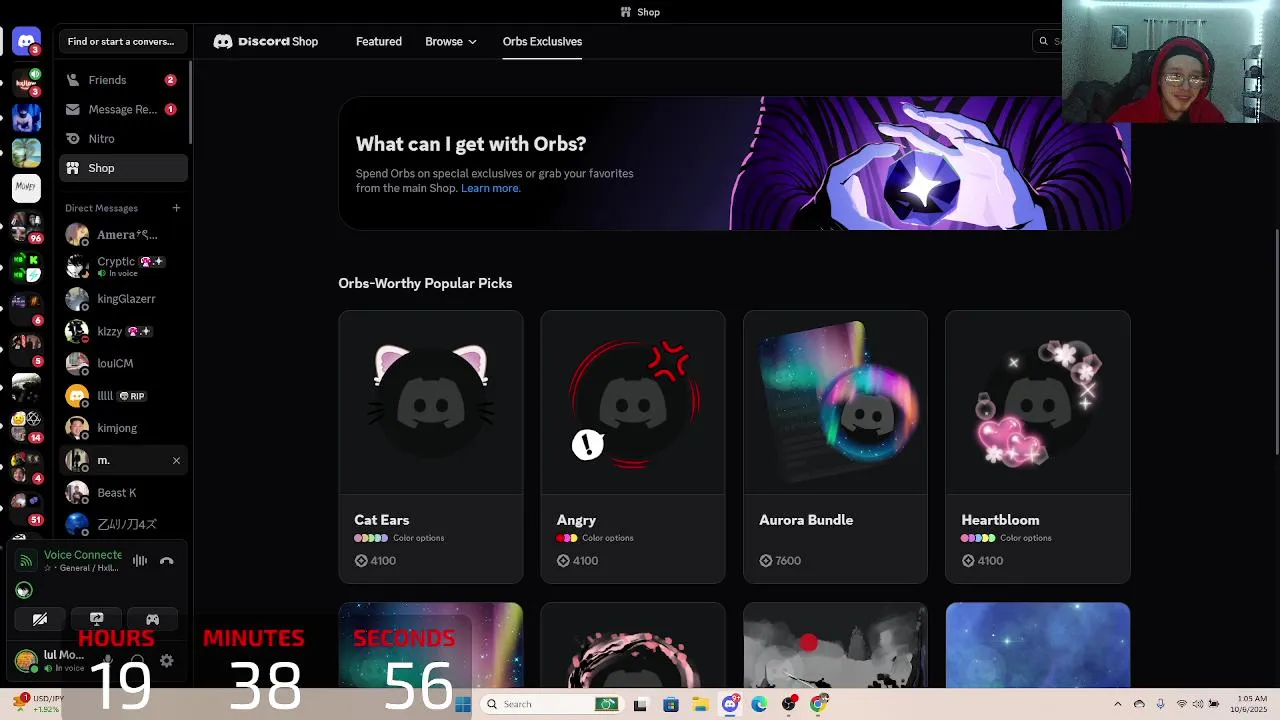Open the Aurora Bundle card
The width and height of the screenshot is (1280, 720).
pos(835,447)
